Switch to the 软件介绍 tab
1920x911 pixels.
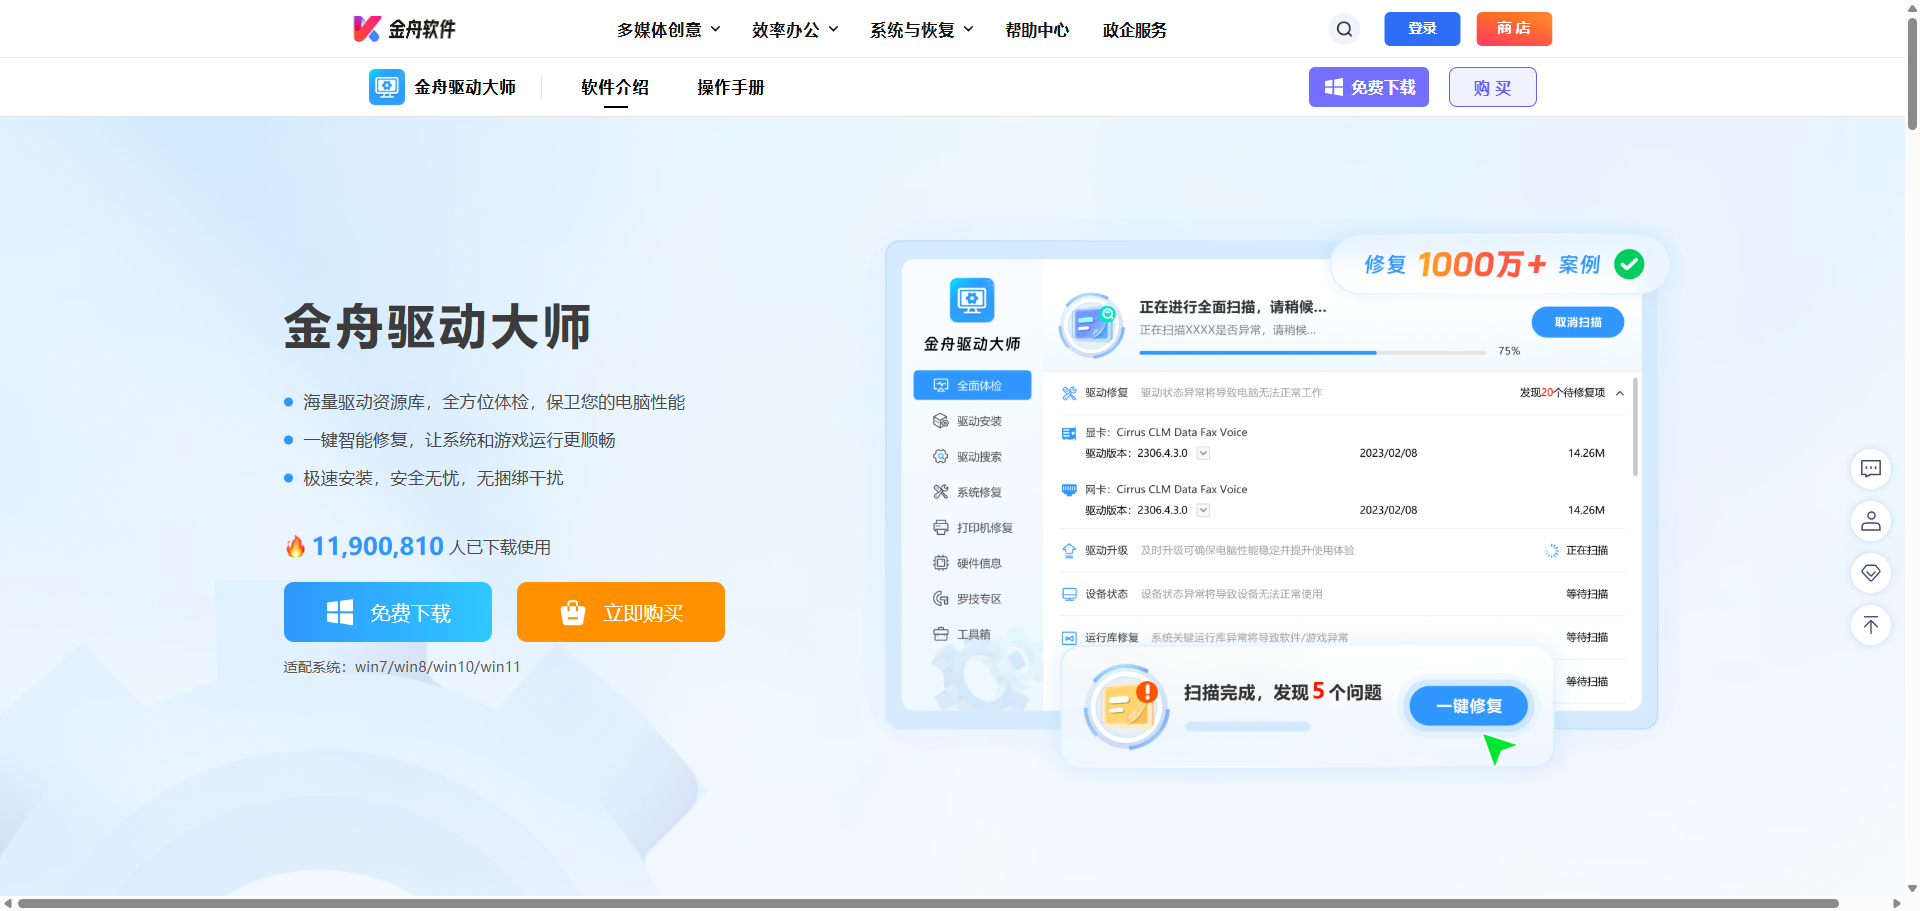coord(615,87)
